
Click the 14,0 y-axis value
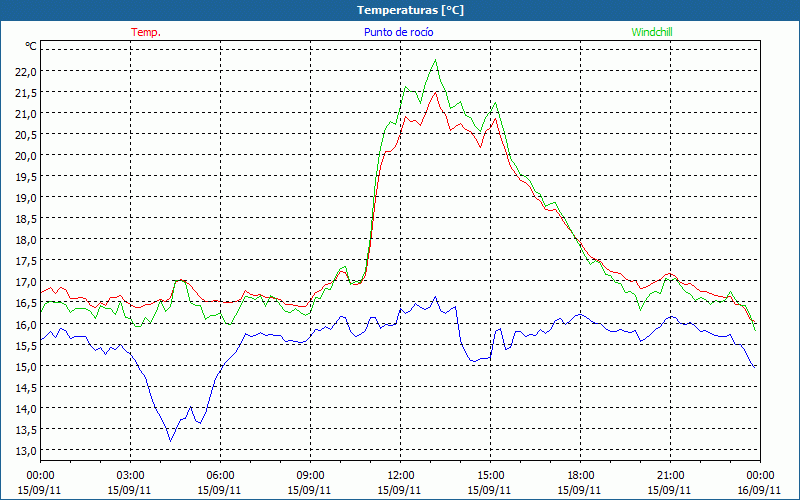coord(26,408)
